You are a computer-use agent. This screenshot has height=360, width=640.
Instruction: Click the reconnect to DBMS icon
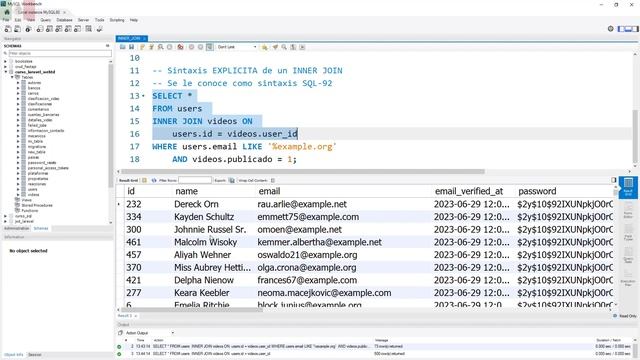pyautogui.click(x=99, y=29)
